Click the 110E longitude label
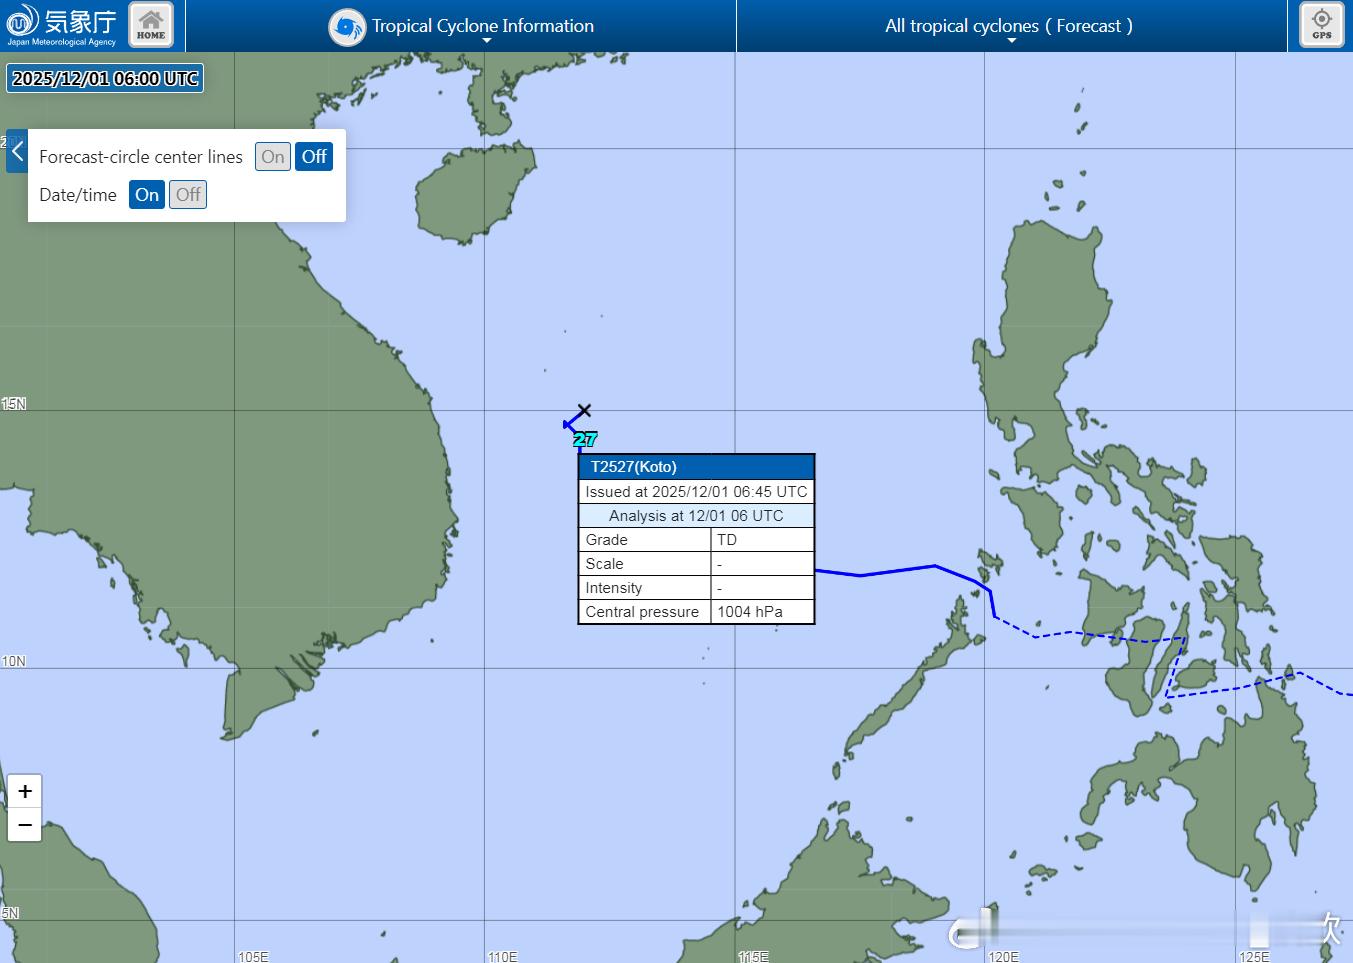The image size is (1353, 963). click(502, 956)
